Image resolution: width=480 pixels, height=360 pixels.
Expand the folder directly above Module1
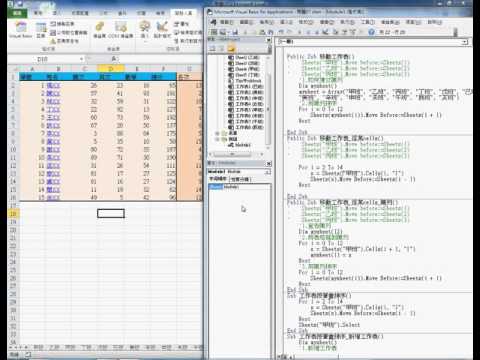[217, 139]
